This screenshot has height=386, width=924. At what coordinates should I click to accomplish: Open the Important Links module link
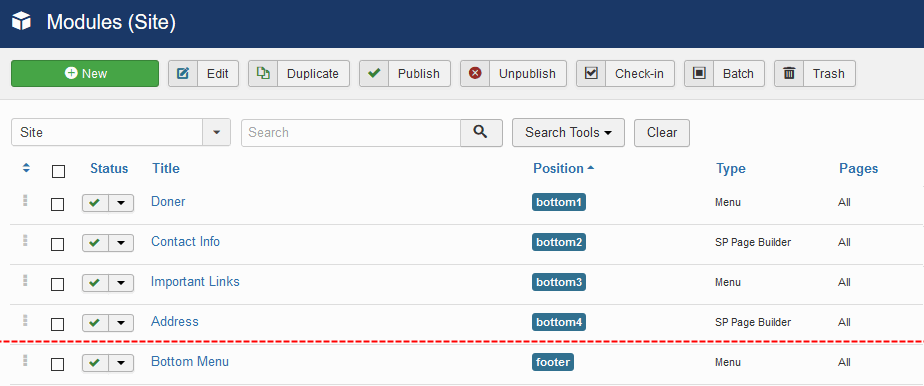195,282
